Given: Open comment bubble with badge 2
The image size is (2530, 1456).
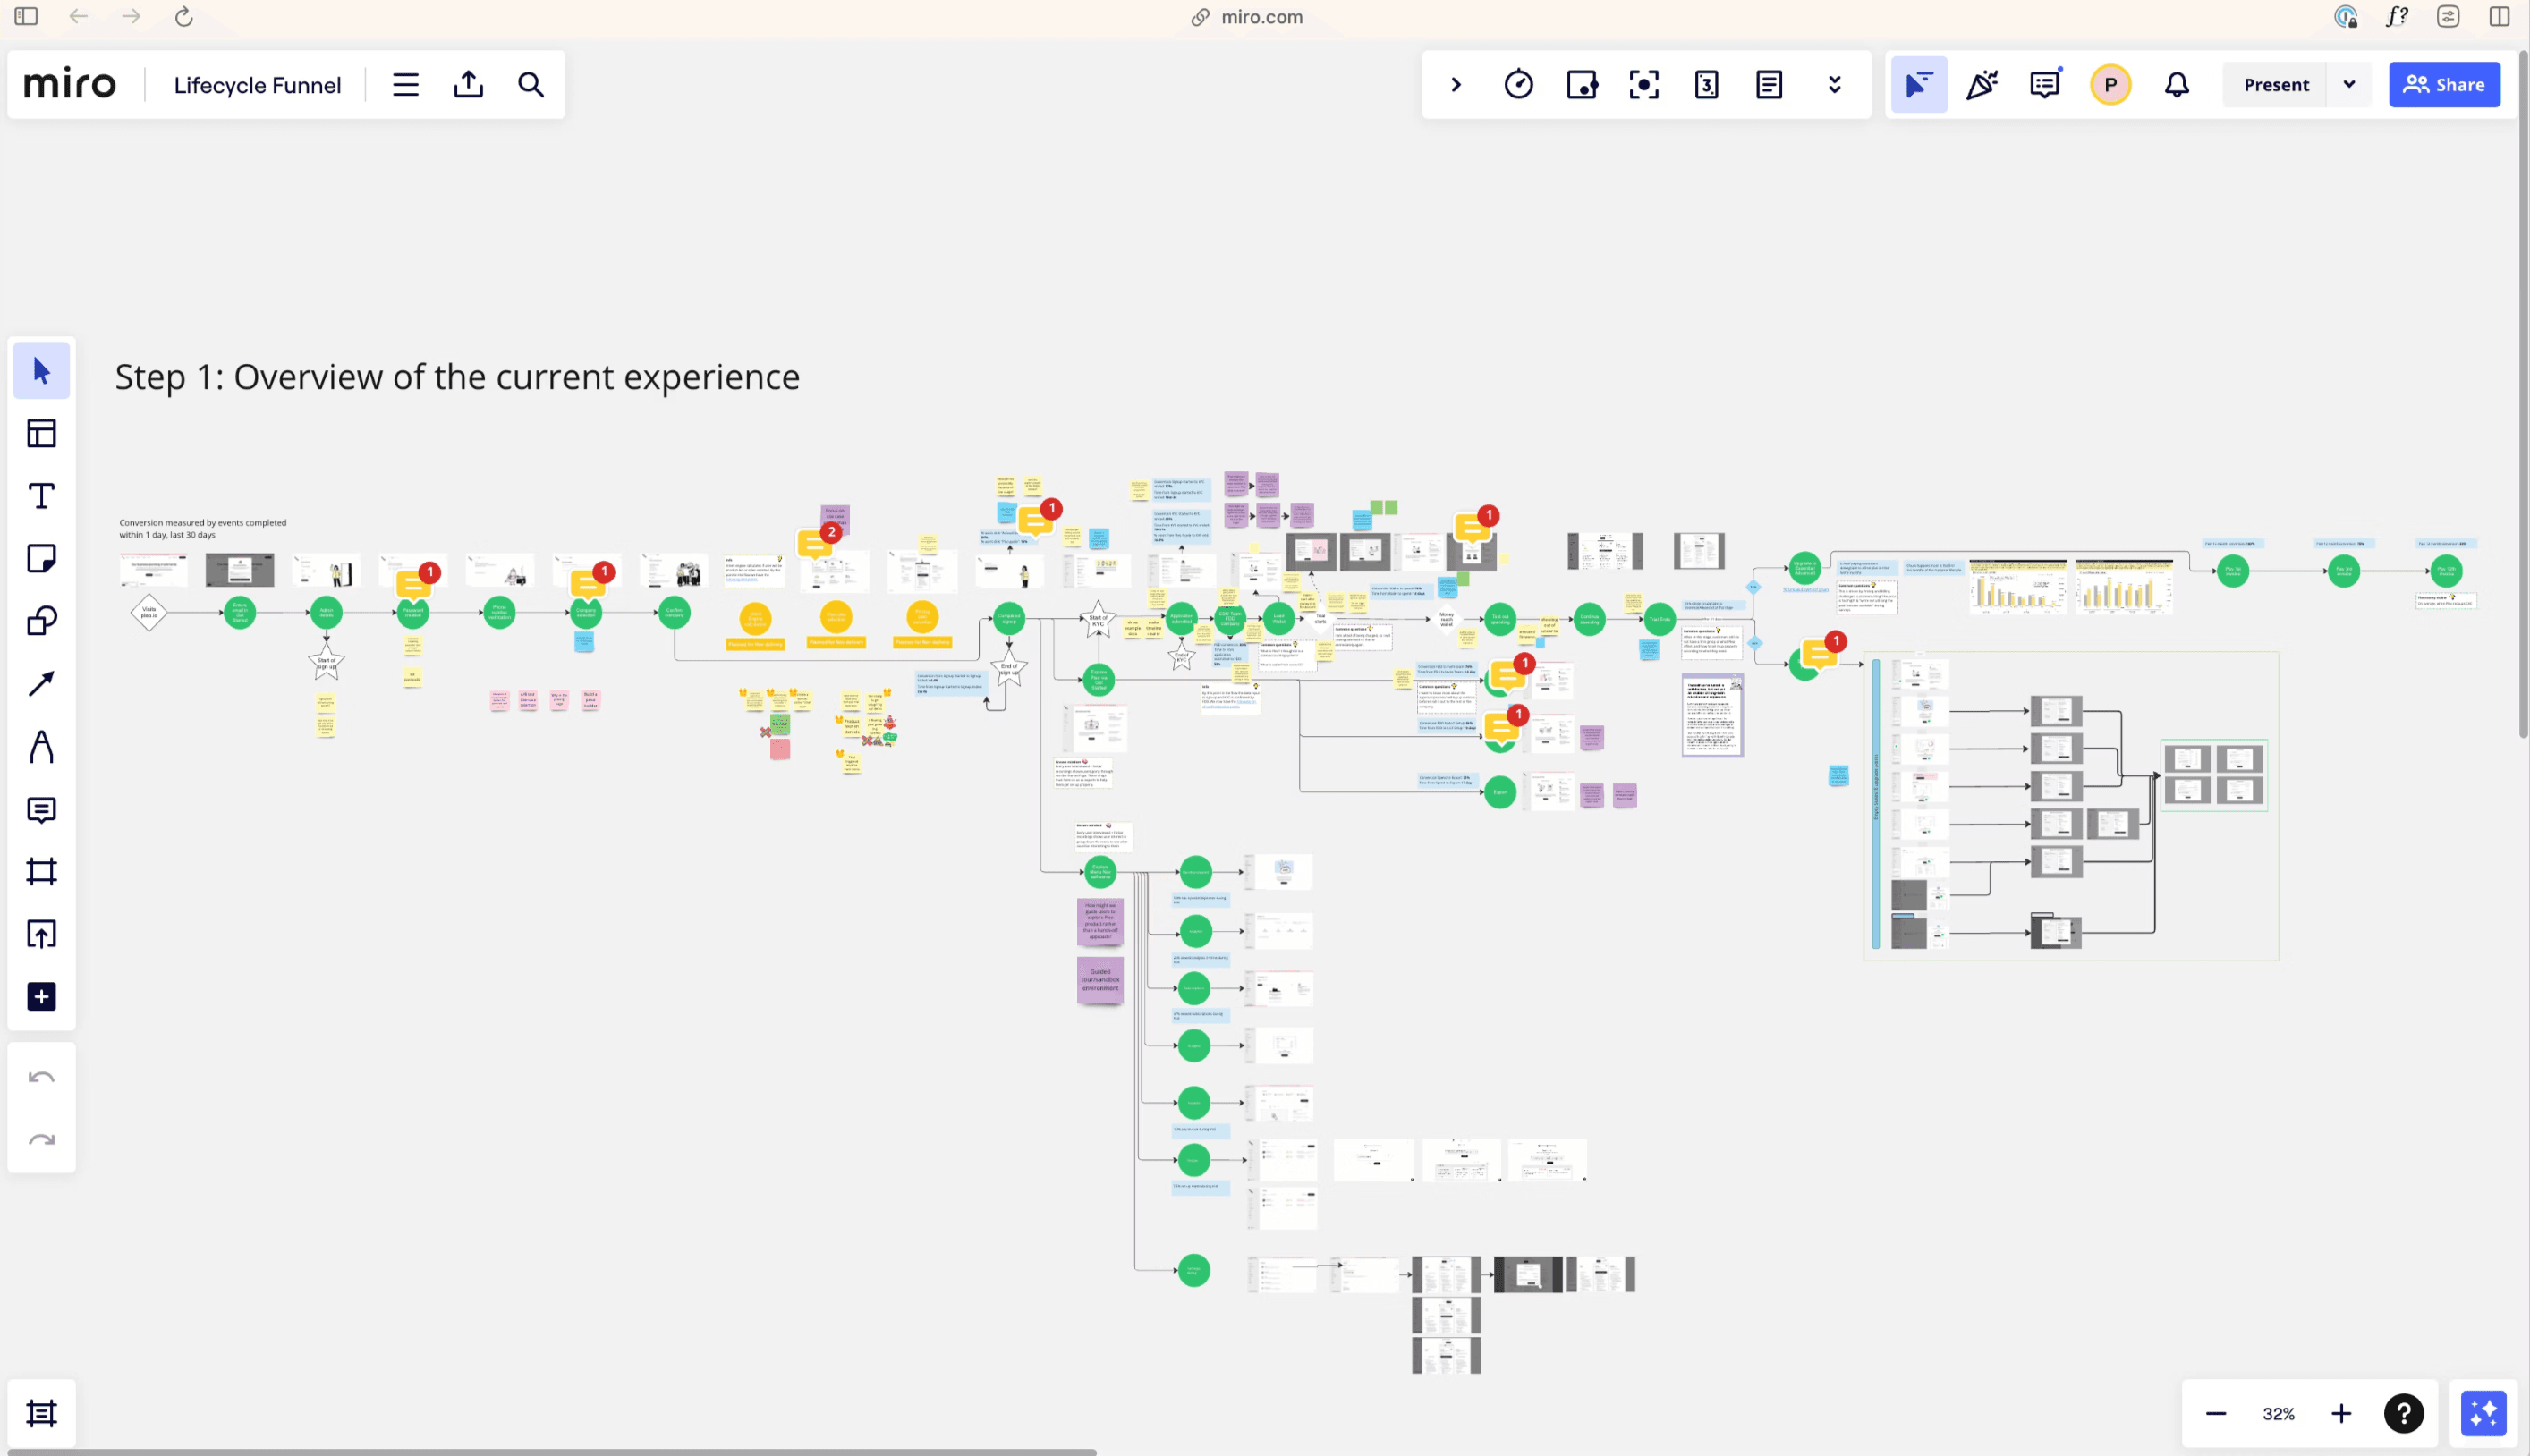Looking at the screenshot, I should [x=817, y=542].
